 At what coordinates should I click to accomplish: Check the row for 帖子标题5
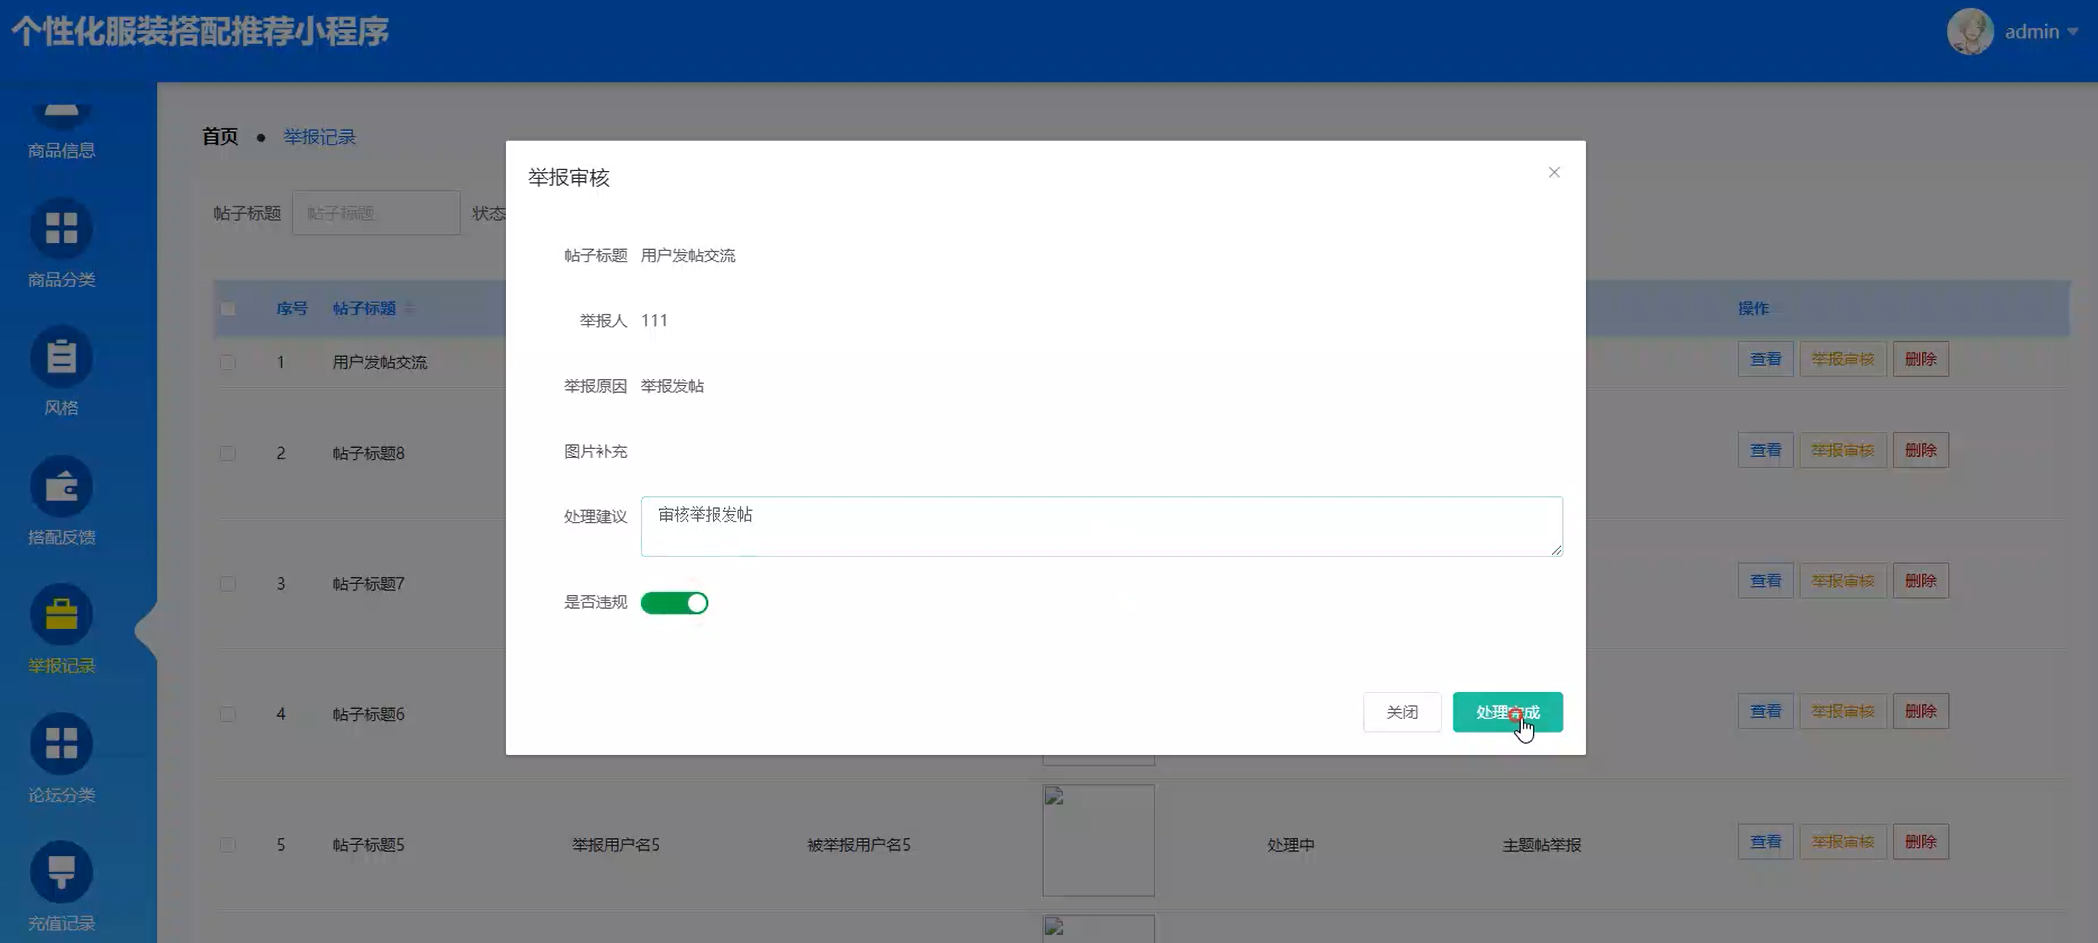point(228,845)
